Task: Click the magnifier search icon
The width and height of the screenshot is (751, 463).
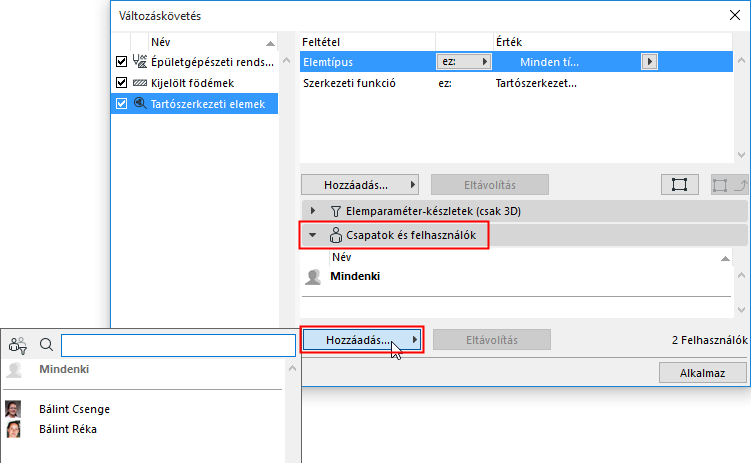Action: pyautogui.click(x=46, y=345)
